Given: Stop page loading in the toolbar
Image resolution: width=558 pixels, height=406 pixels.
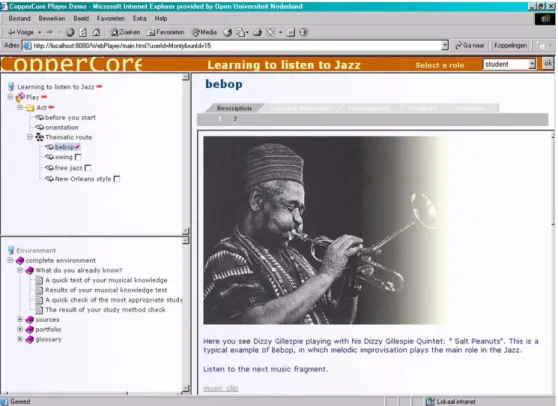Looking at the screenshot, I should click(70, 32).
